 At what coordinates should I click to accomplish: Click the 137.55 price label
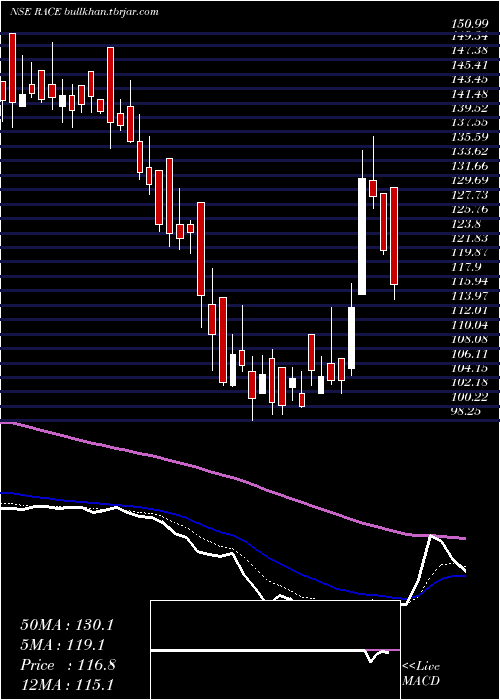[472, 123]
